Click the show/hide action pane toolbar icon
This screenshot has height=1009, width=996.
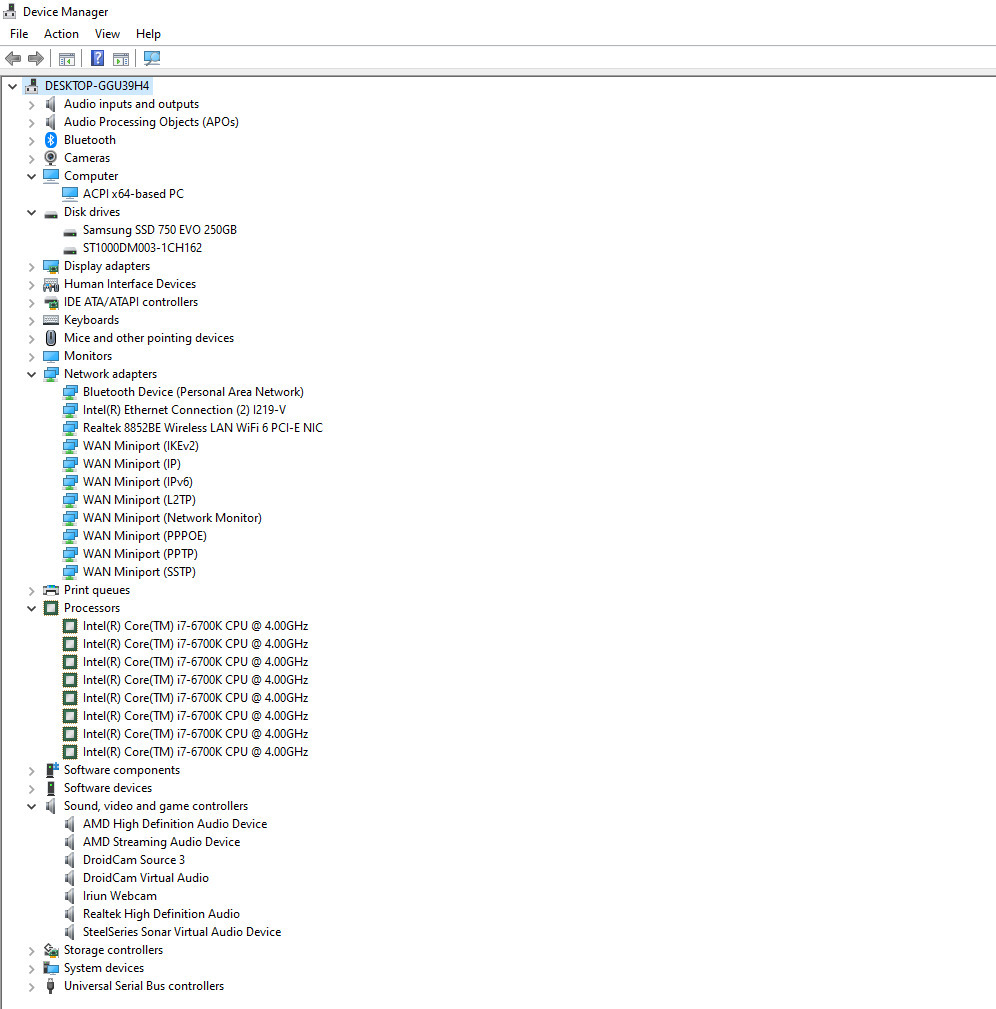click(121, 59)
